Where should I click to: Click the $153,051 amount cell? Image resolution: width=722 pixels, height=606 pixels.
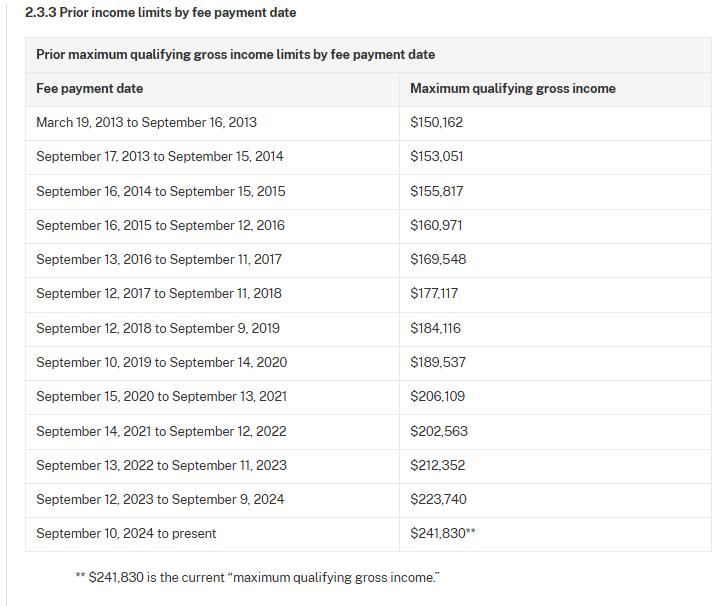pos(436,156)
